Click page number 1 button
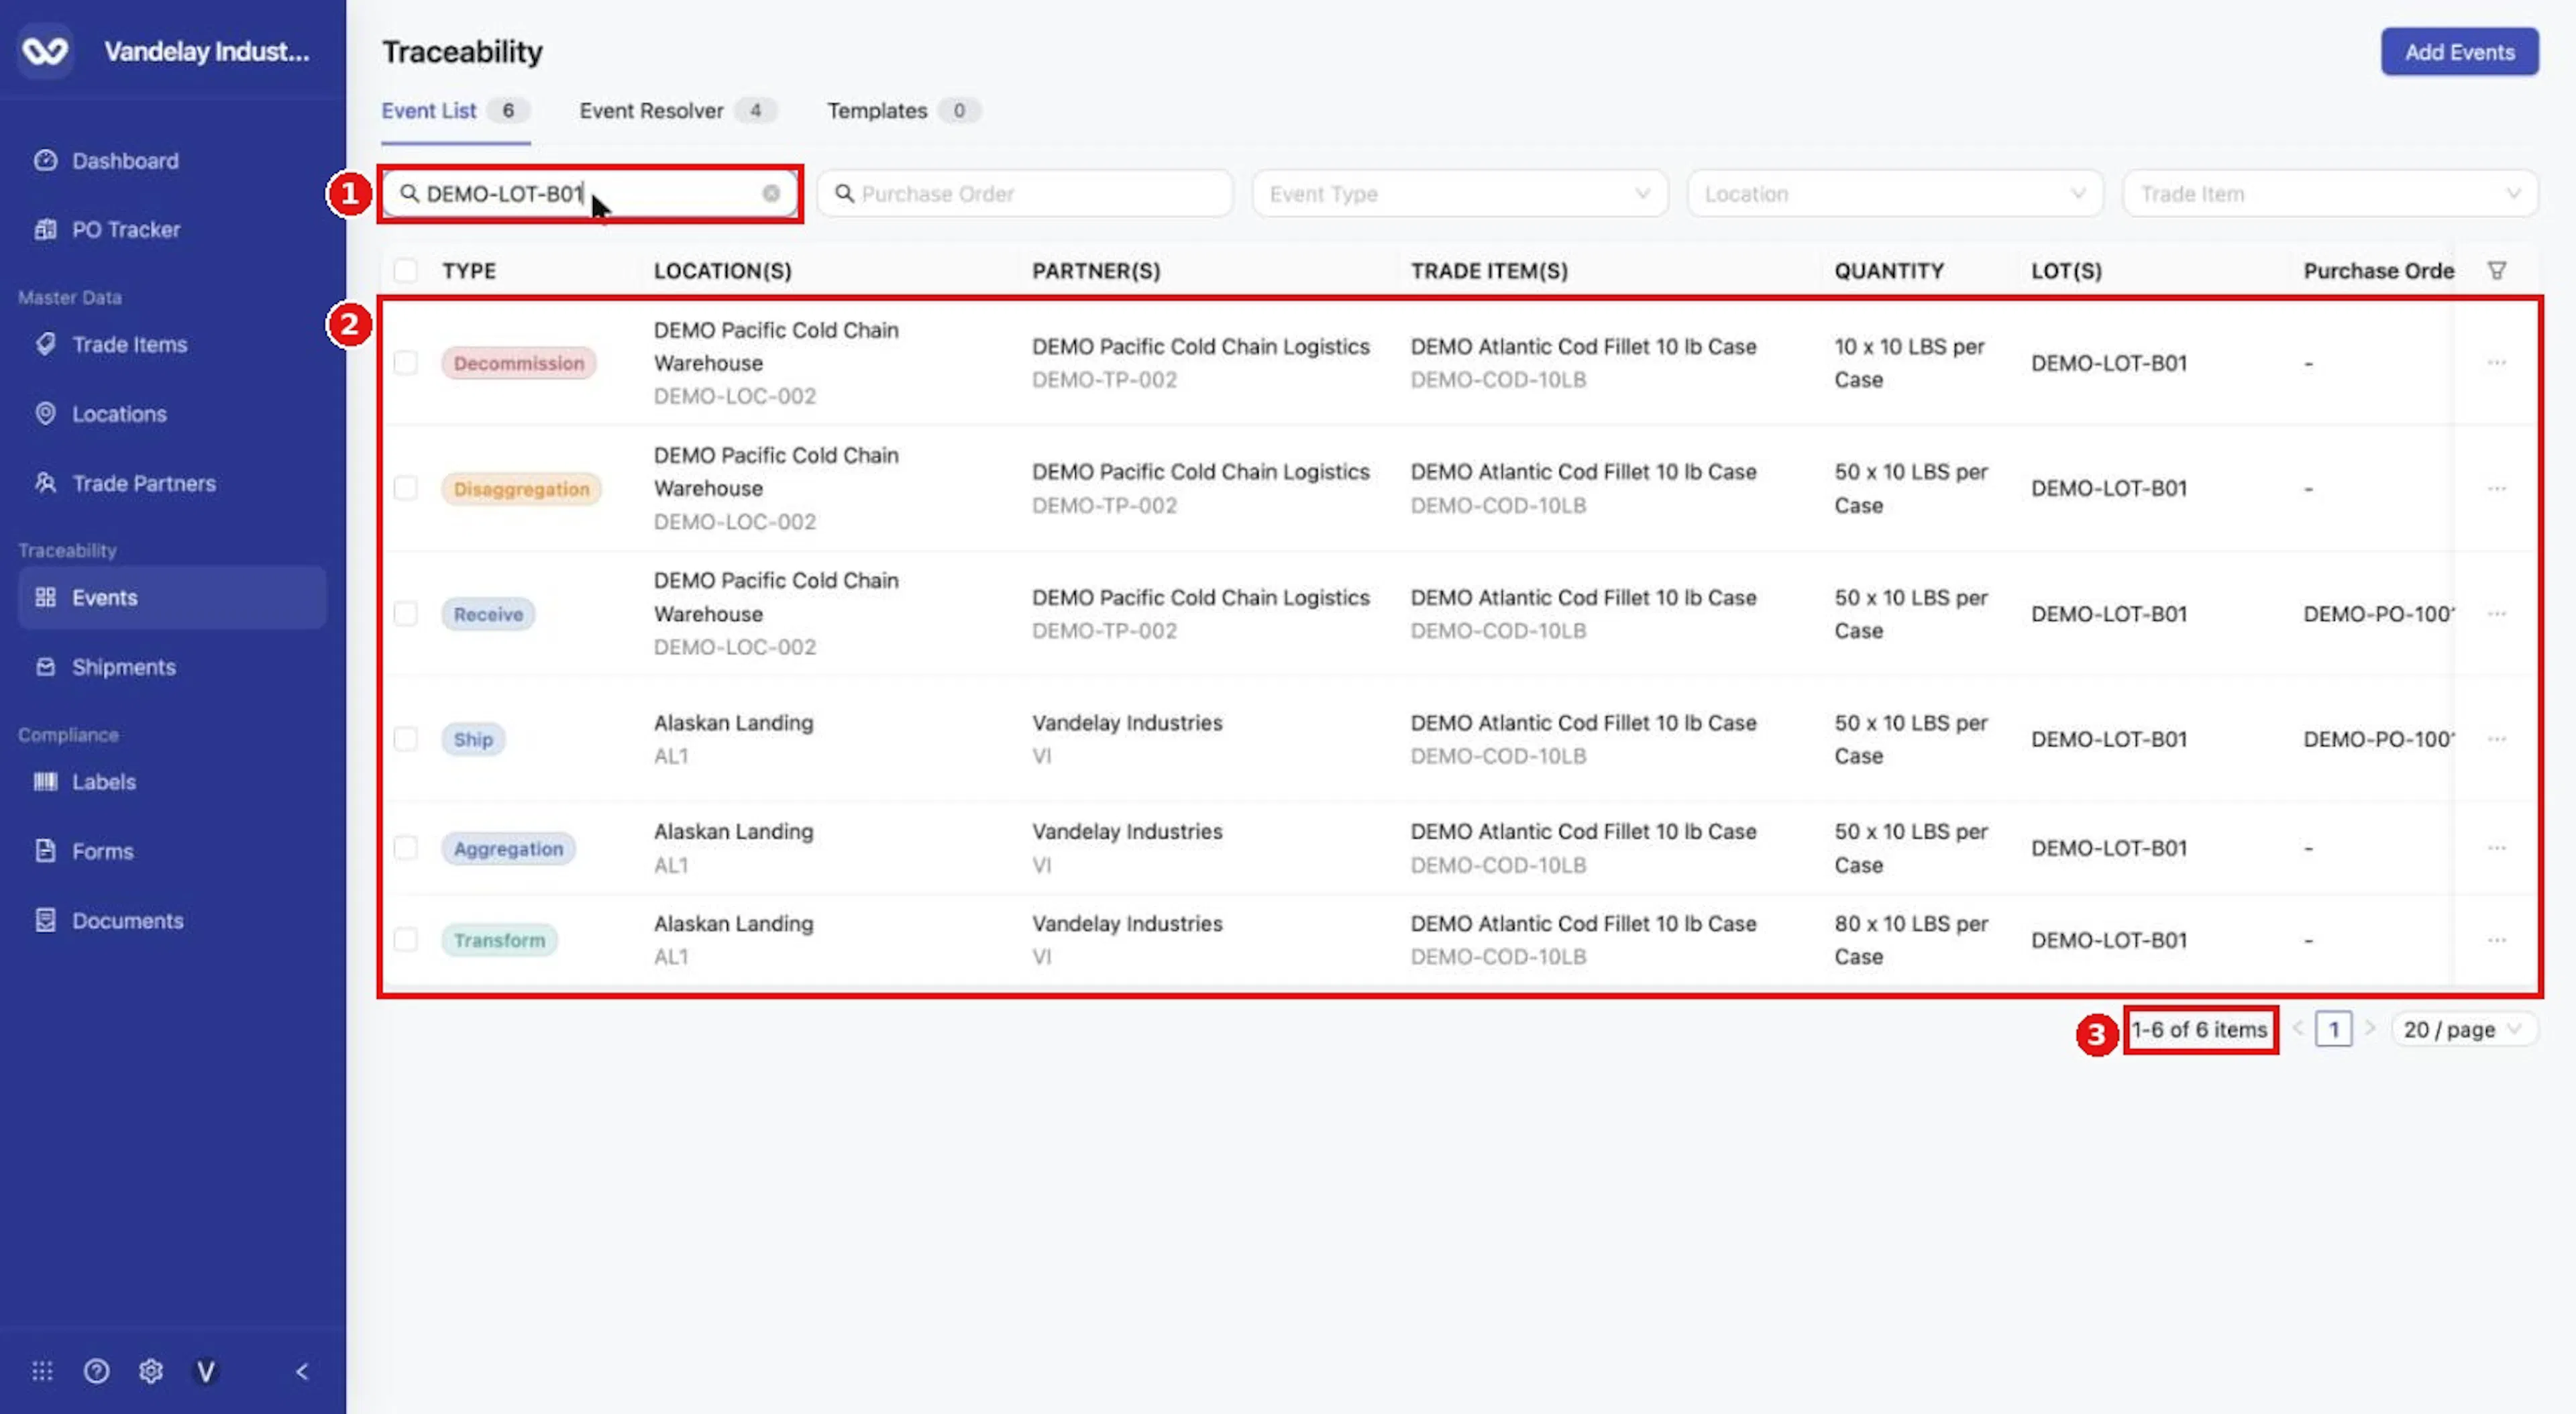The image size is (2576, 1414). [2333, 1029]
